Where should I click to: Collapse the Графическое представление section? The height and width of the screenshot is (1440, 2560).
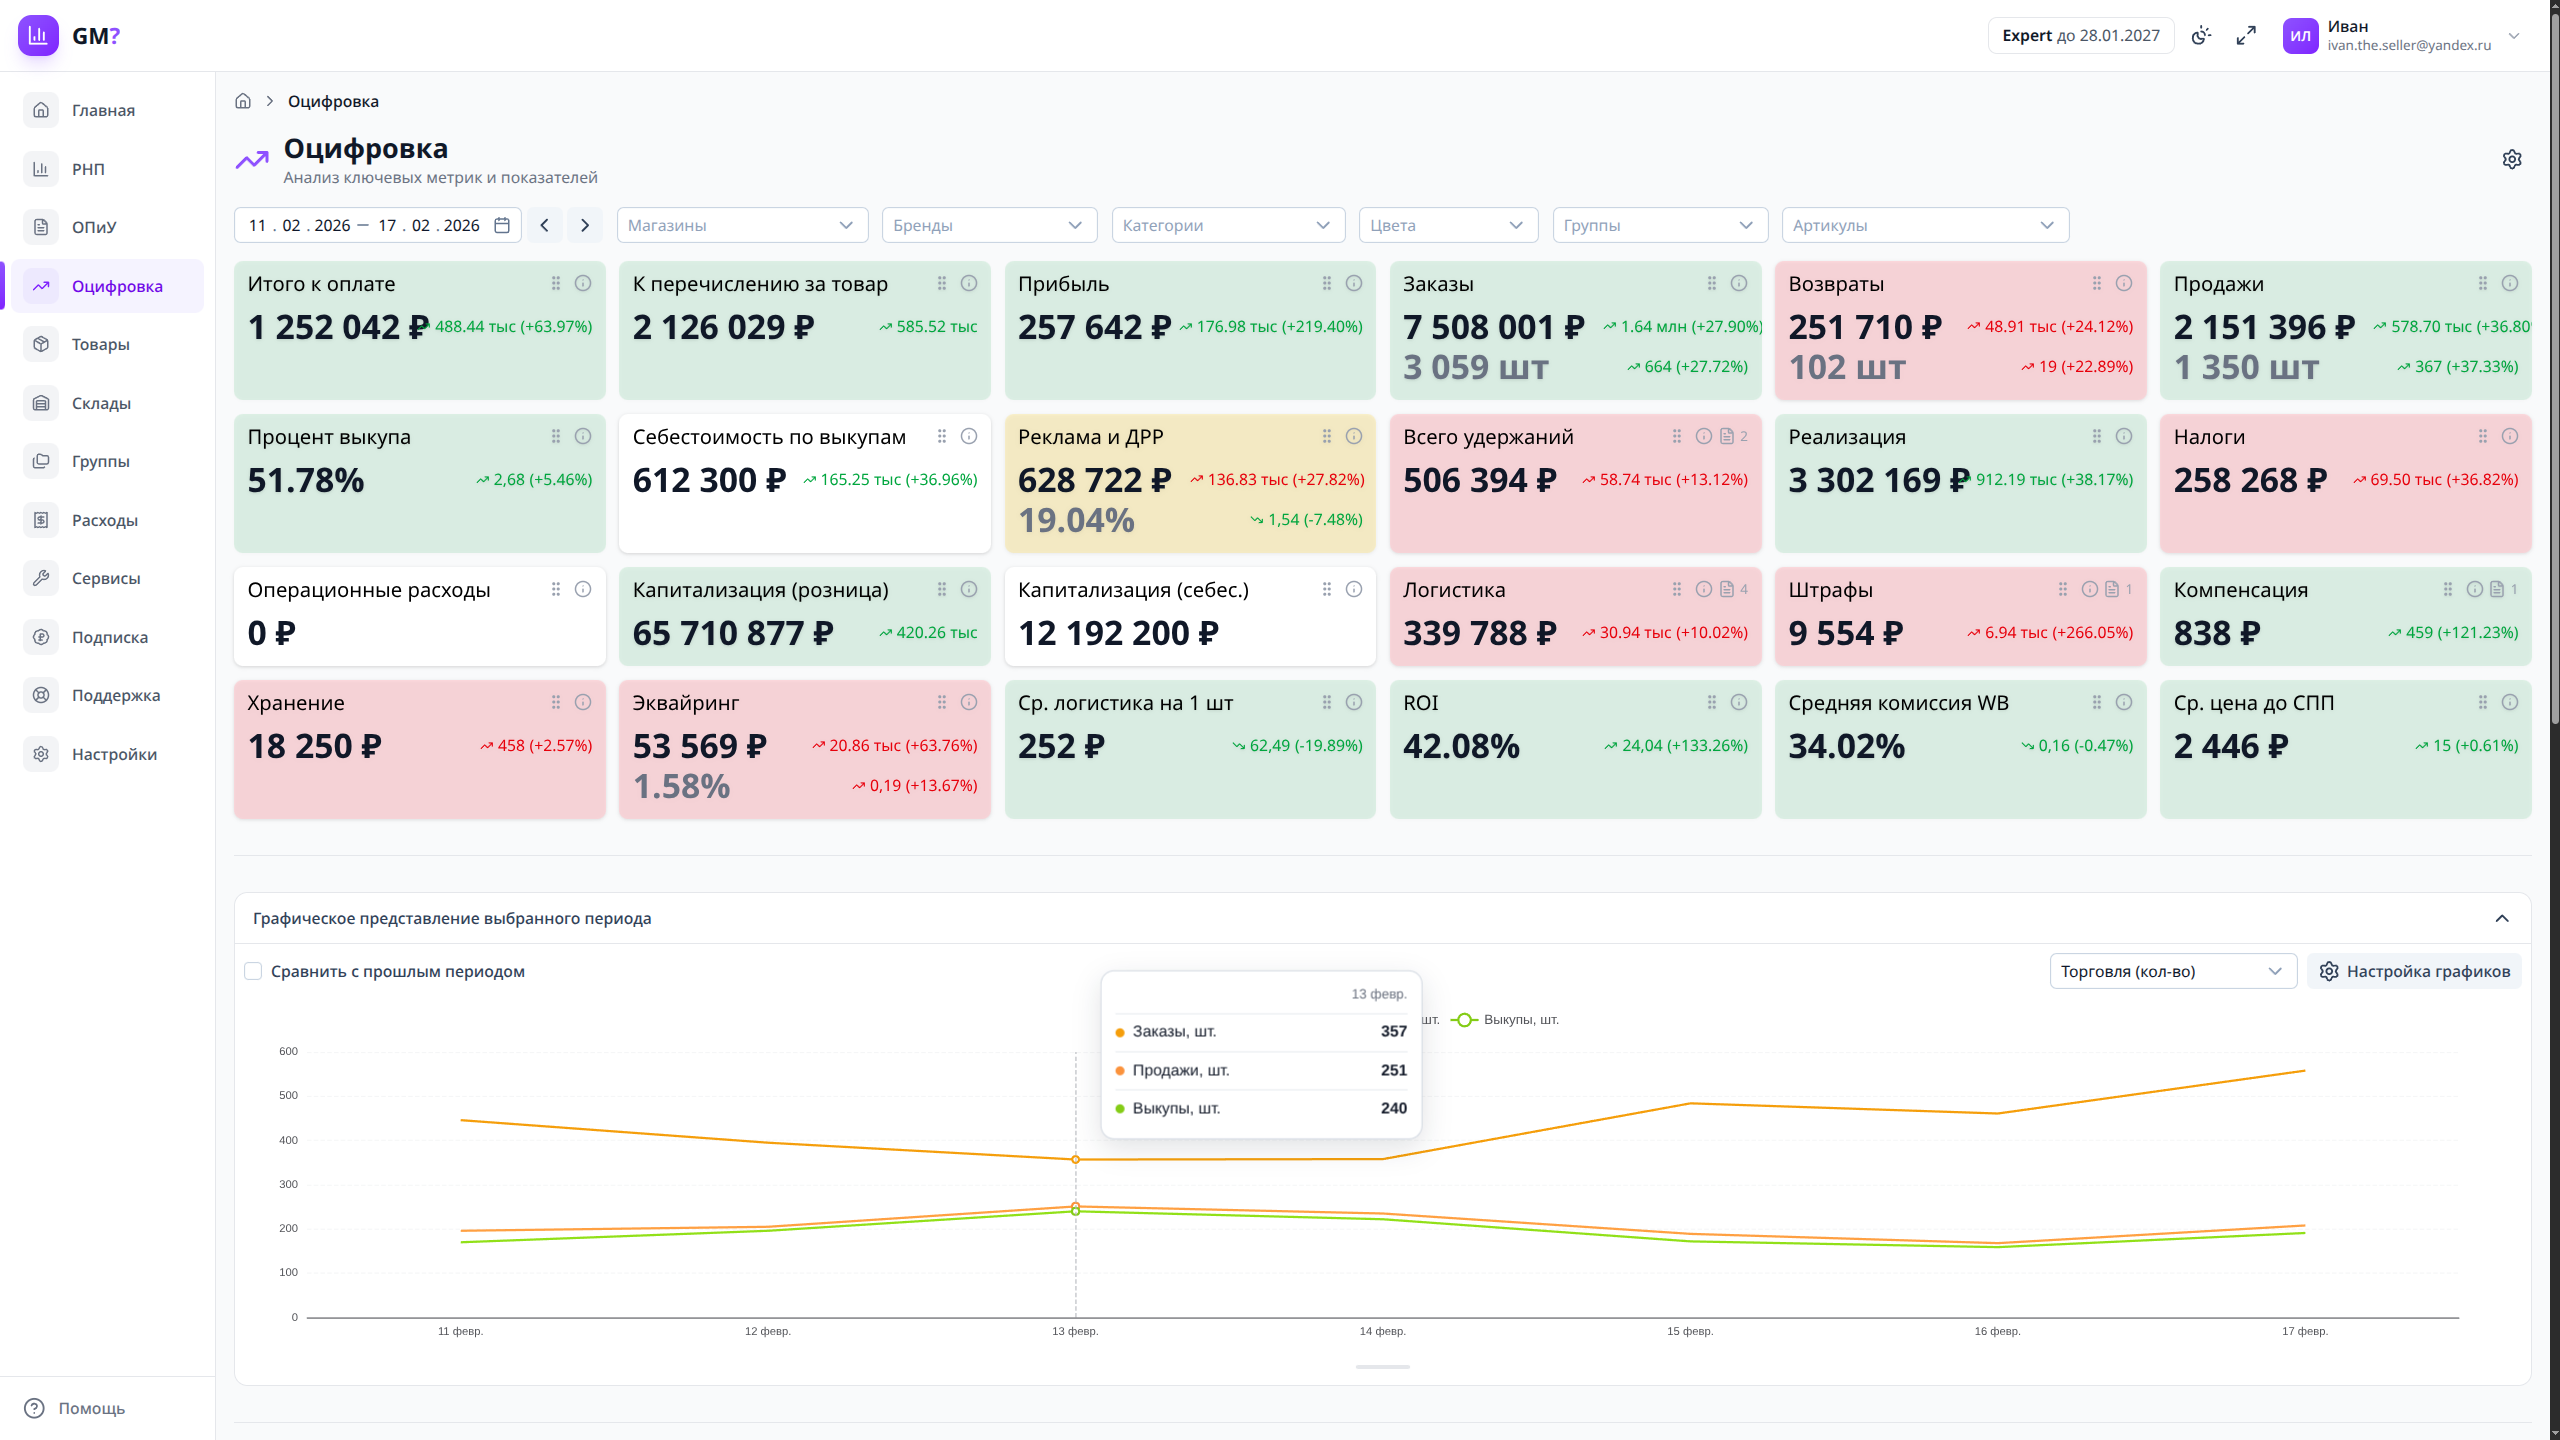pyautogui.click(x=2502, y=918)
